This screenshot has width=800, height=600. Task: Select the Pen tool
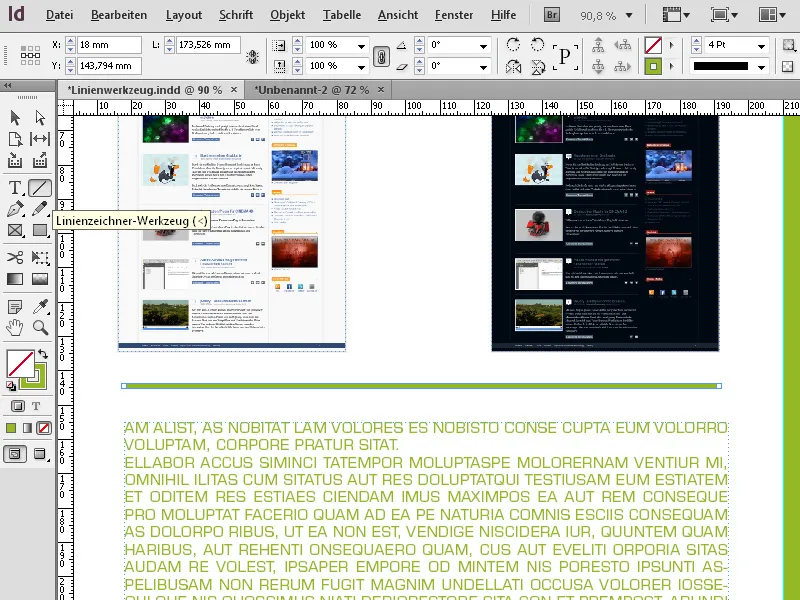(15, 209)
